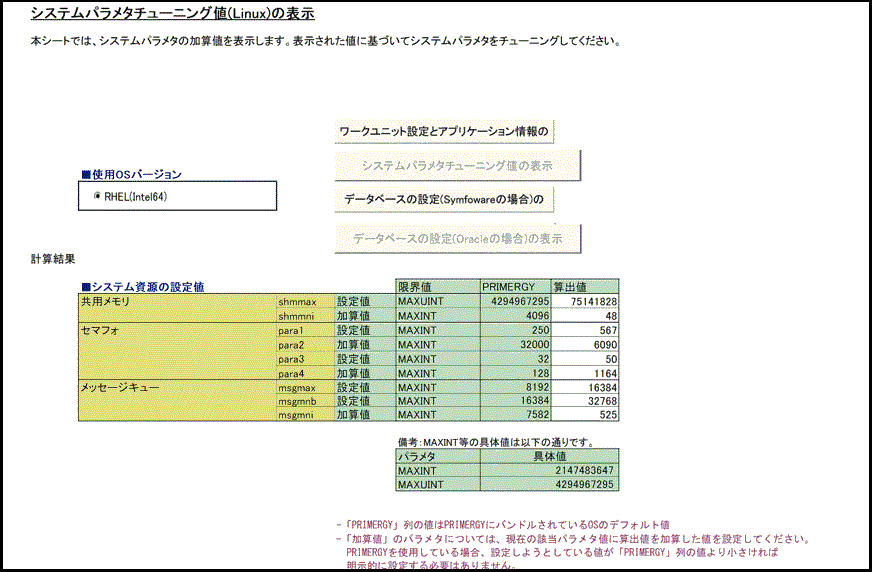The image size is (872, 572).
Task: Select calculated value 6090 for para2
Action: (x=585, y=345)
